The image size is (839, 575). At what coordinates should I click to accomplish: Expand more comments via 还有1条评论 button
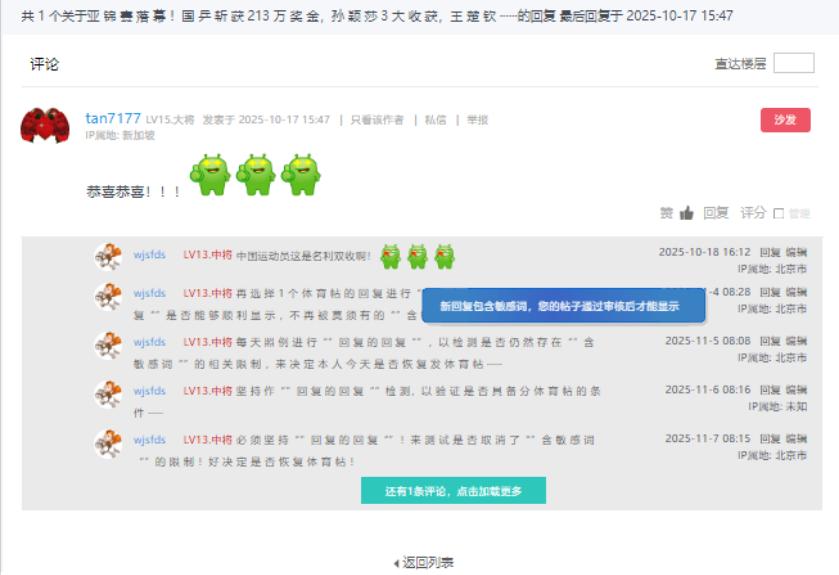[453, 491]
